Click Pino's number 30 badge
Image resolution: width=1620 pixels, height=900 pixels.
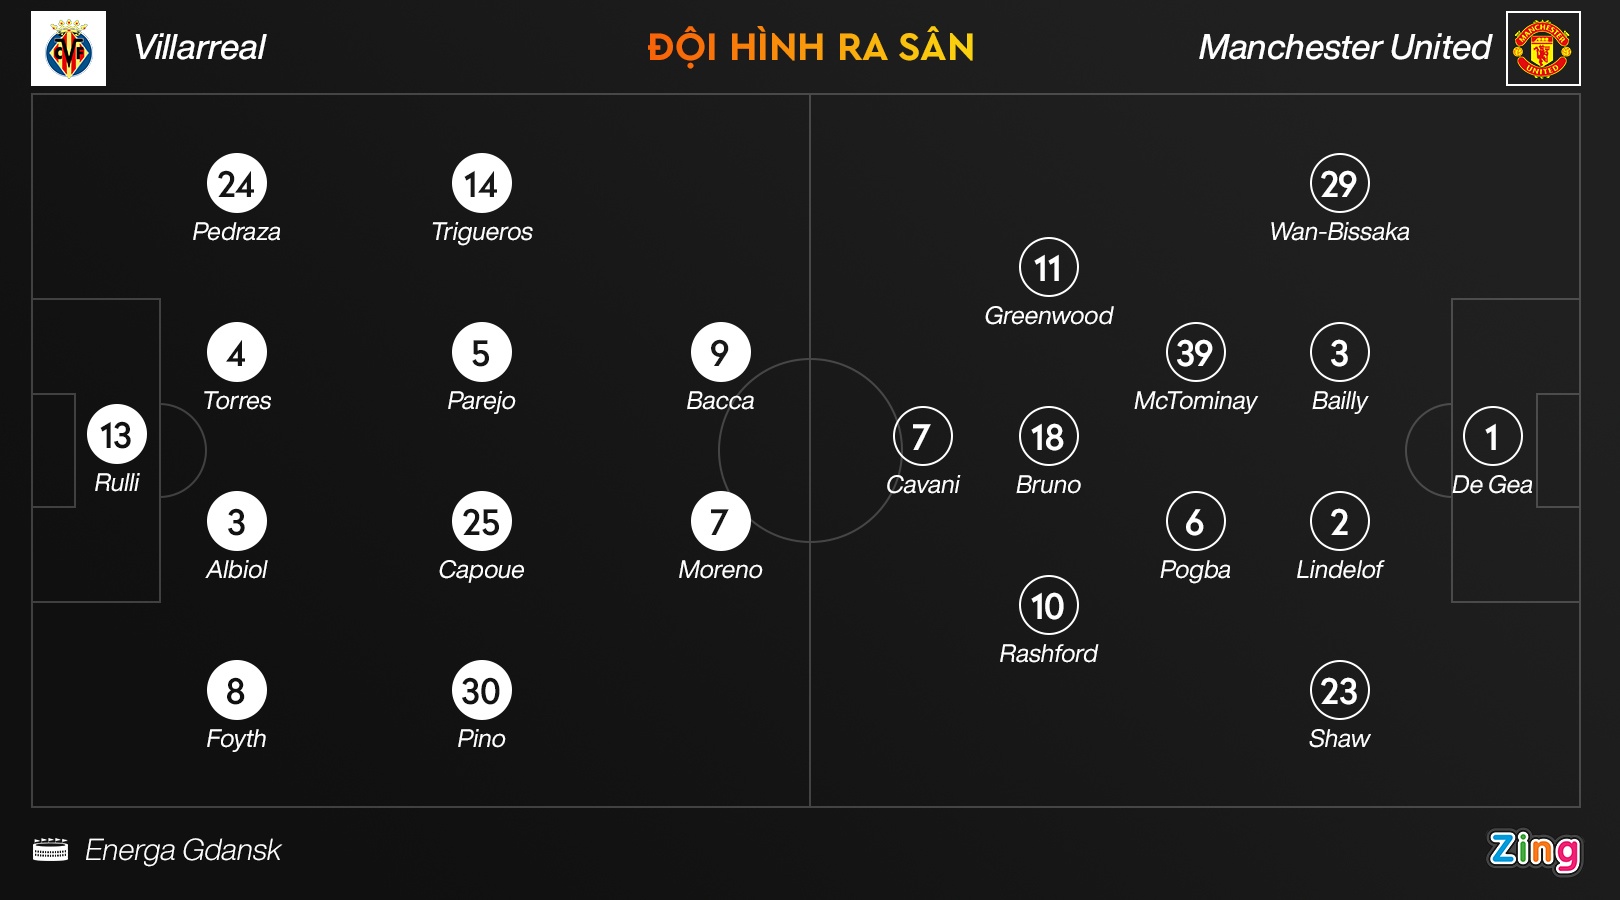click(x=481, y=690)
